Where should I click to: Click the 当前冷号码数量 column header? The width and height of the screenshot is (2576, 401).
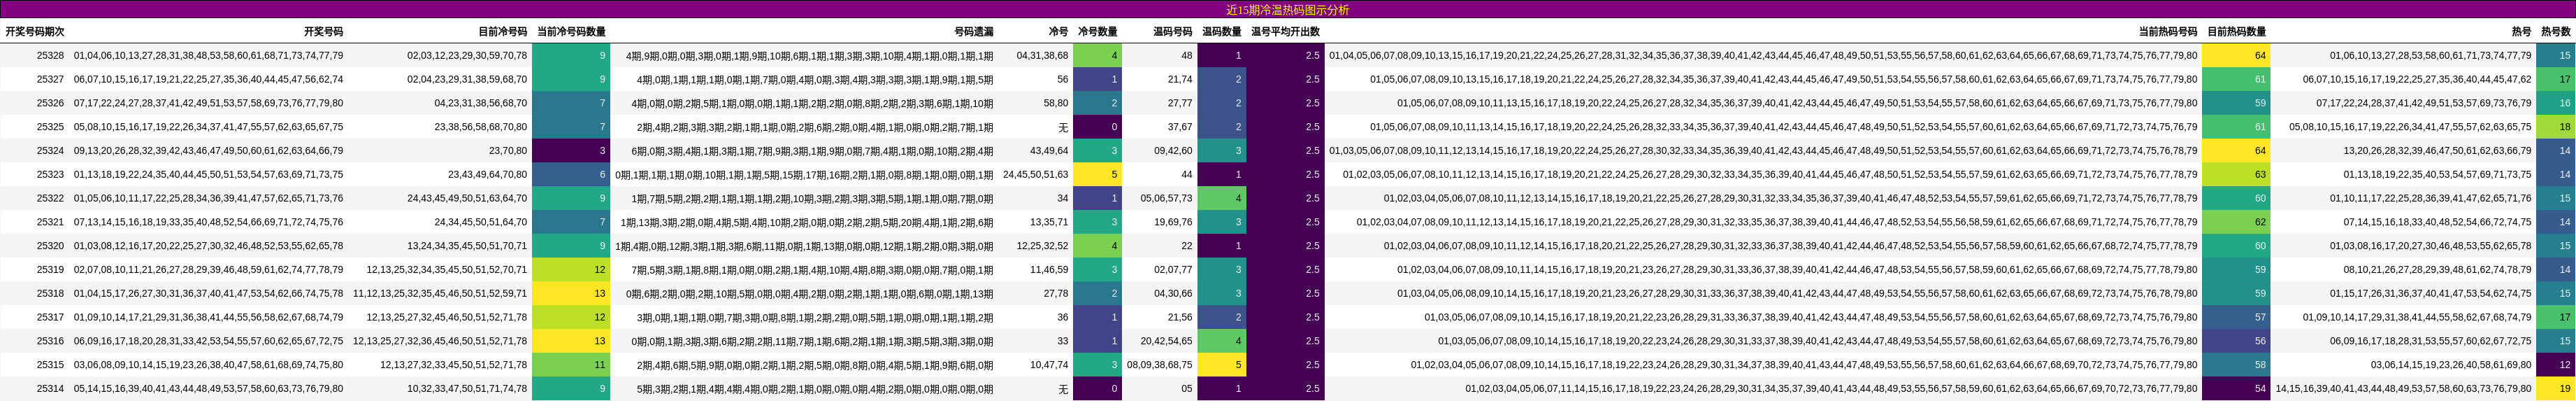coord(571,32)
